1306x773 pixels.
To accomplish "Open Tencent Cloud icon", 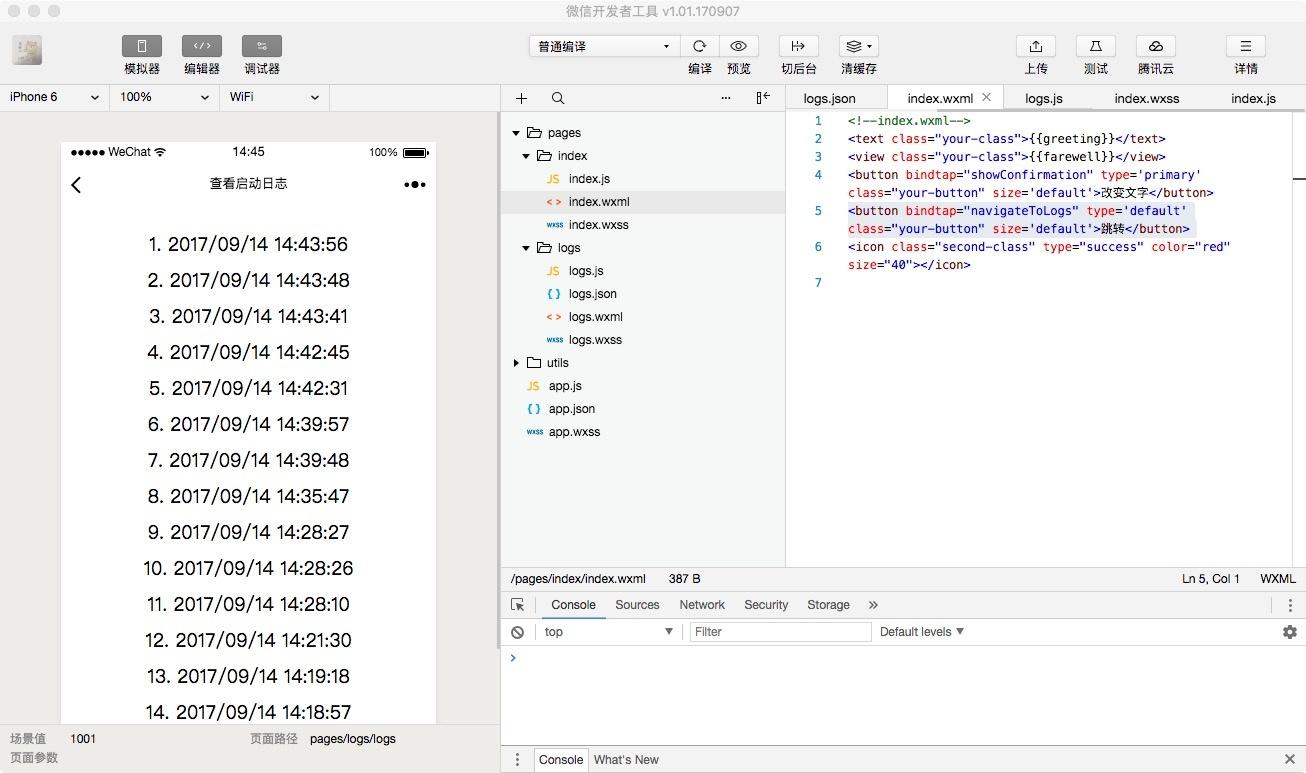I will coord(1156,46).
